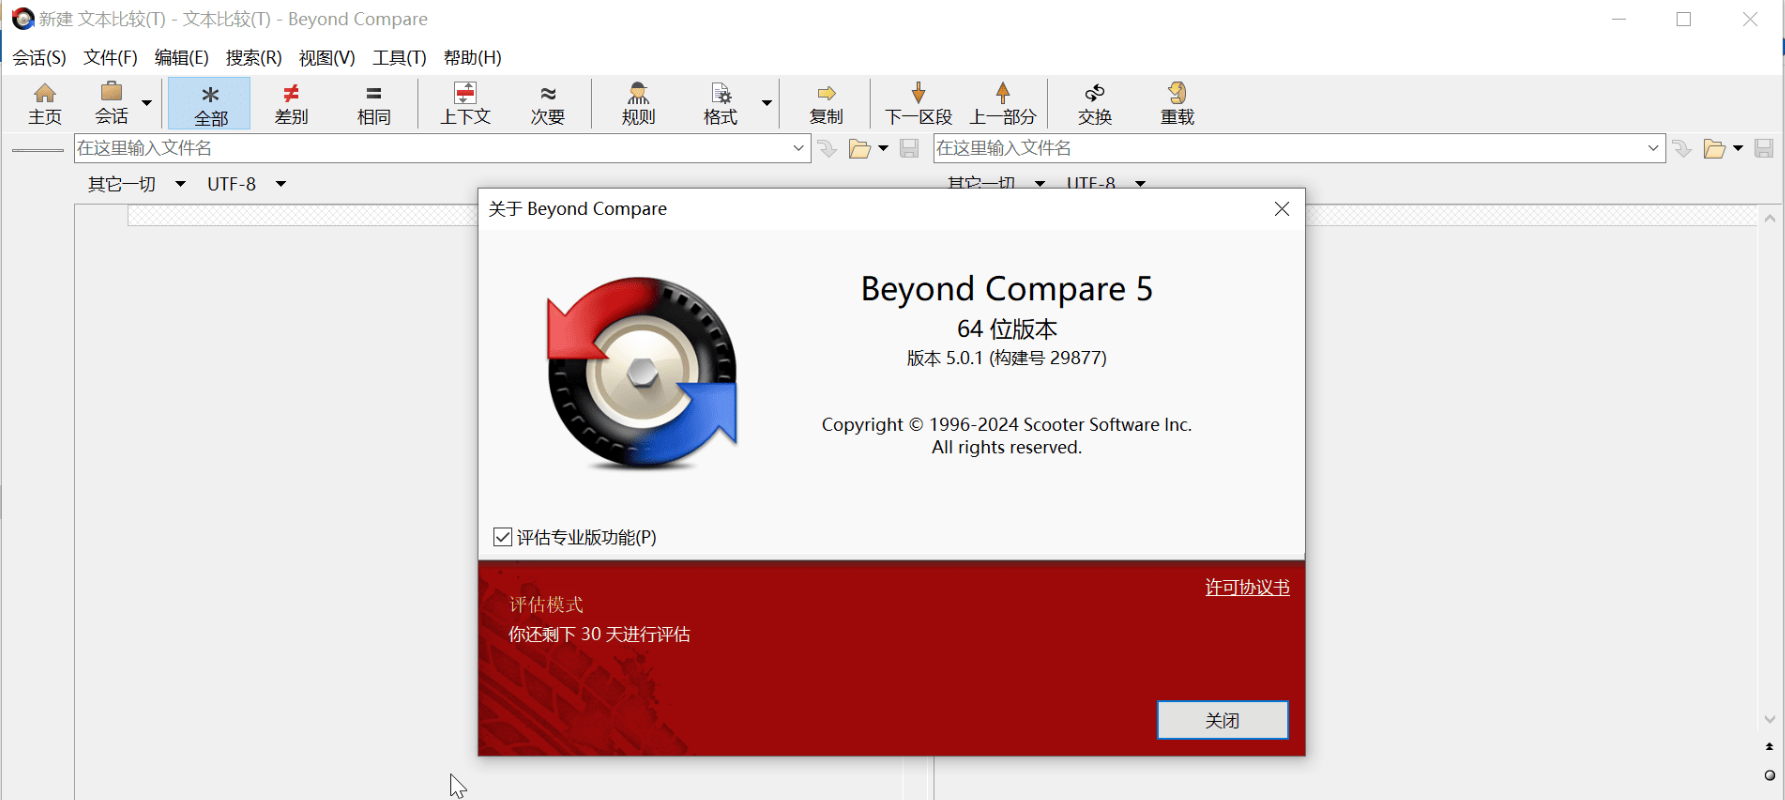Toggle the 差别 differences filter
Viewport: 1785px width, 800px height.
point(291,104)
